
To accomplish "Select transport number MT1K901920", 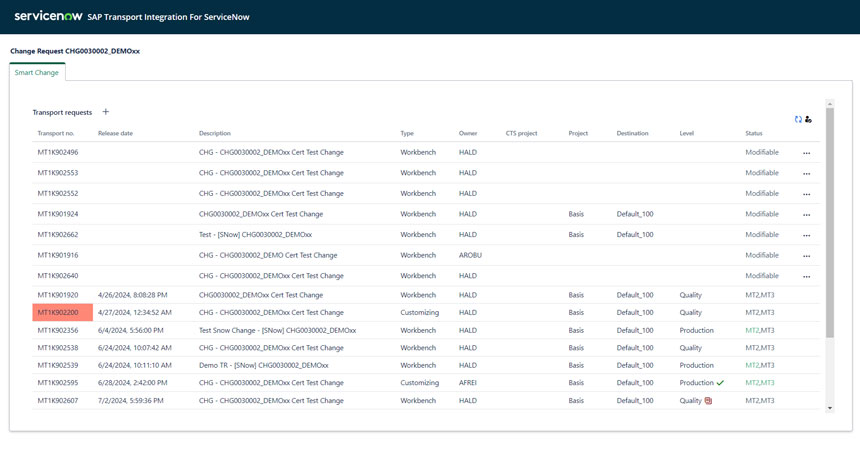I will pyautogui.click(x=58, y=295).
